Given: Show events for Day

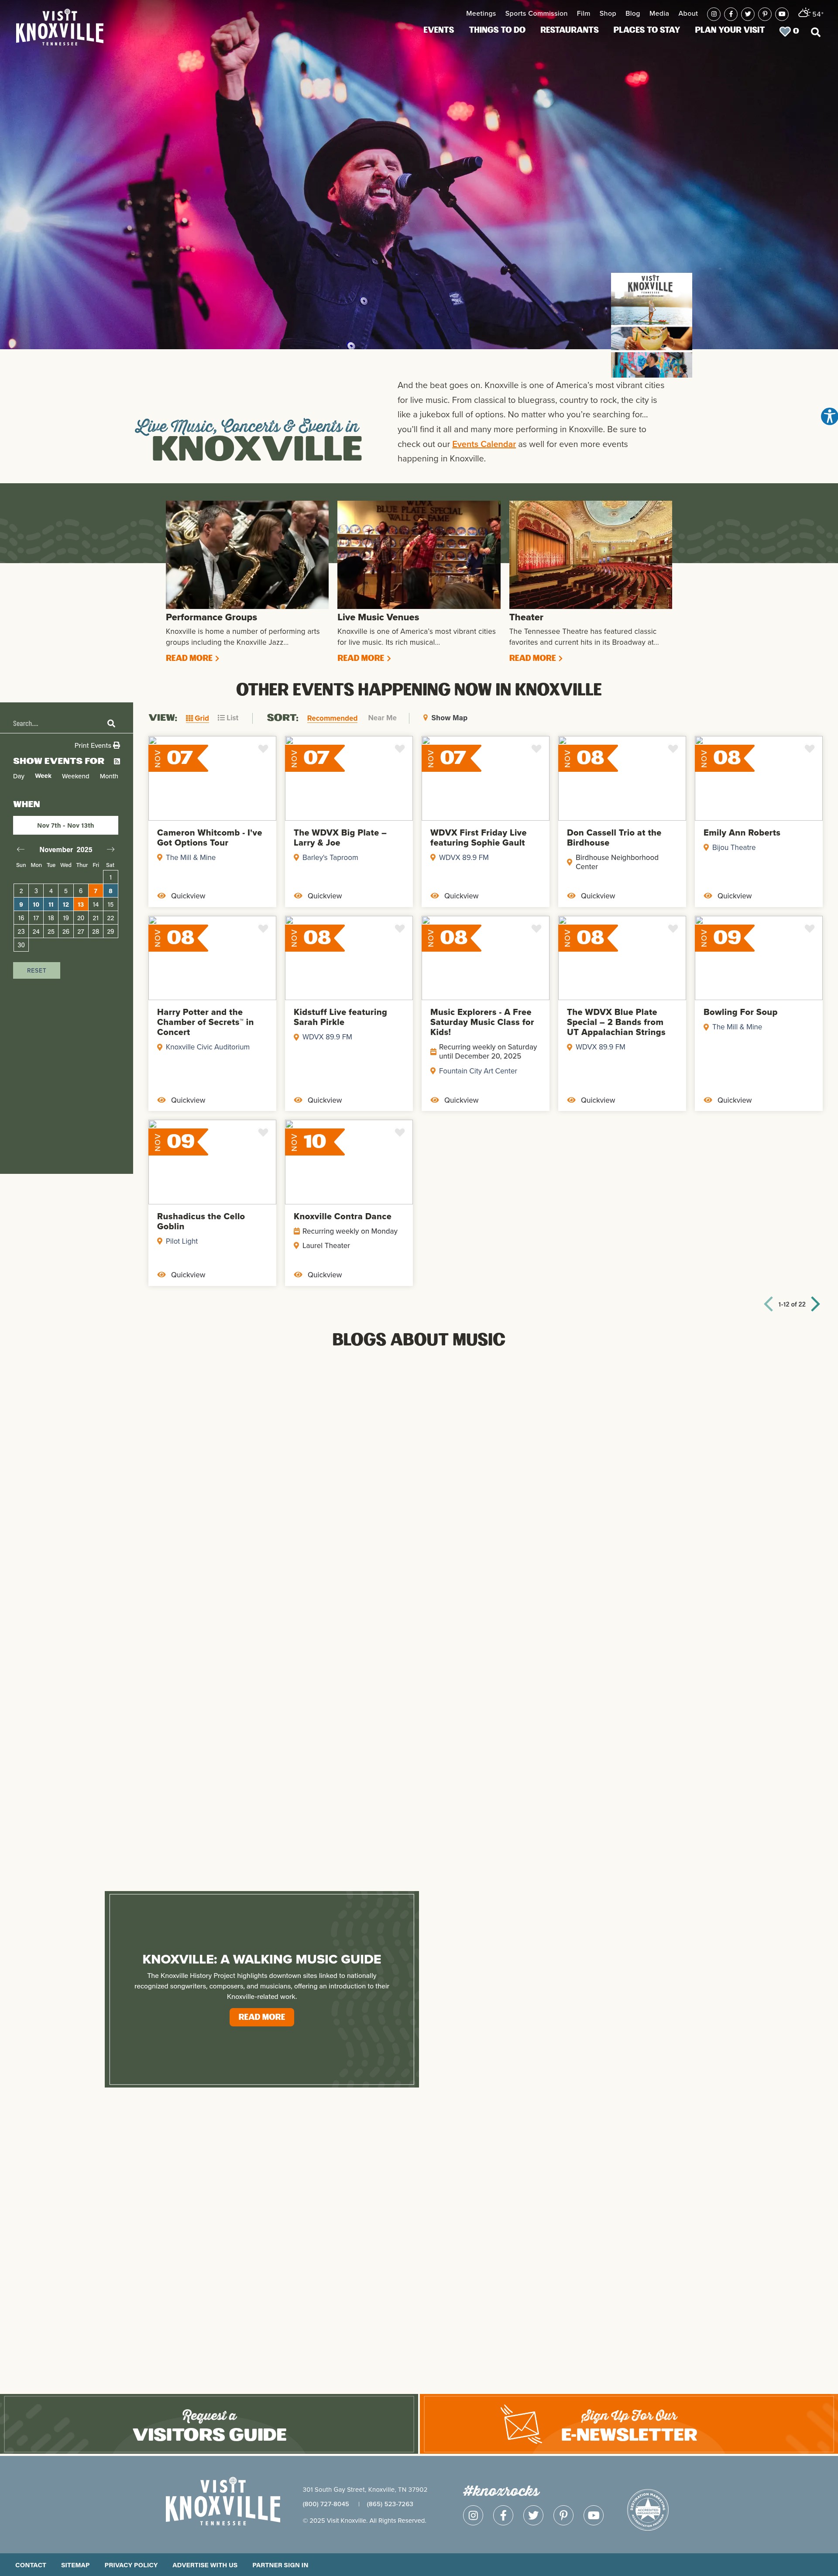Looking at the screenshot, I should coord(19,776).
